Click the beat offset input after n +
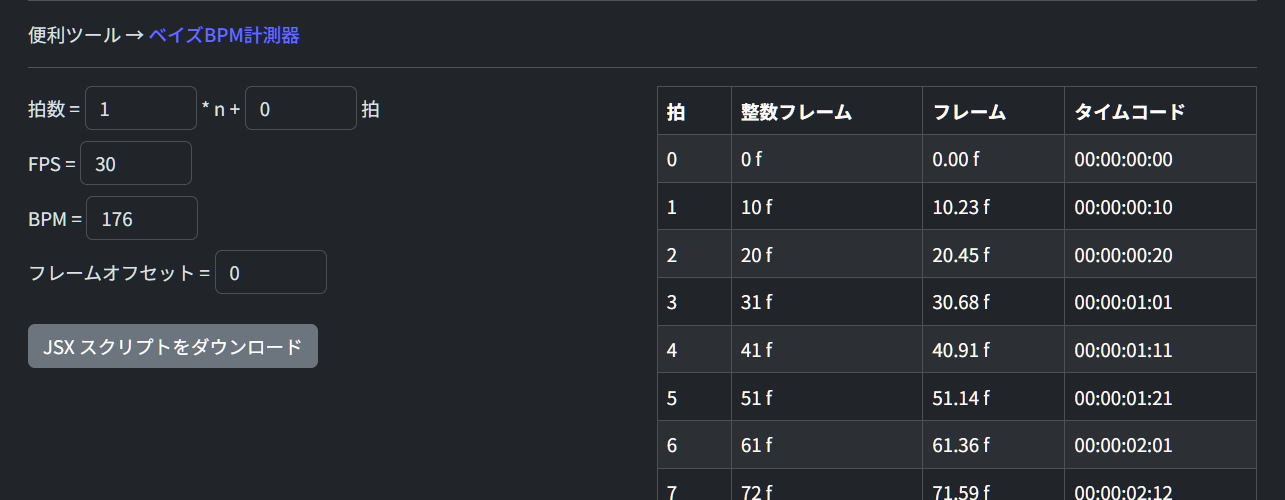The width and height of the screenshot is (1285, 500). click(x=300, y=109)
